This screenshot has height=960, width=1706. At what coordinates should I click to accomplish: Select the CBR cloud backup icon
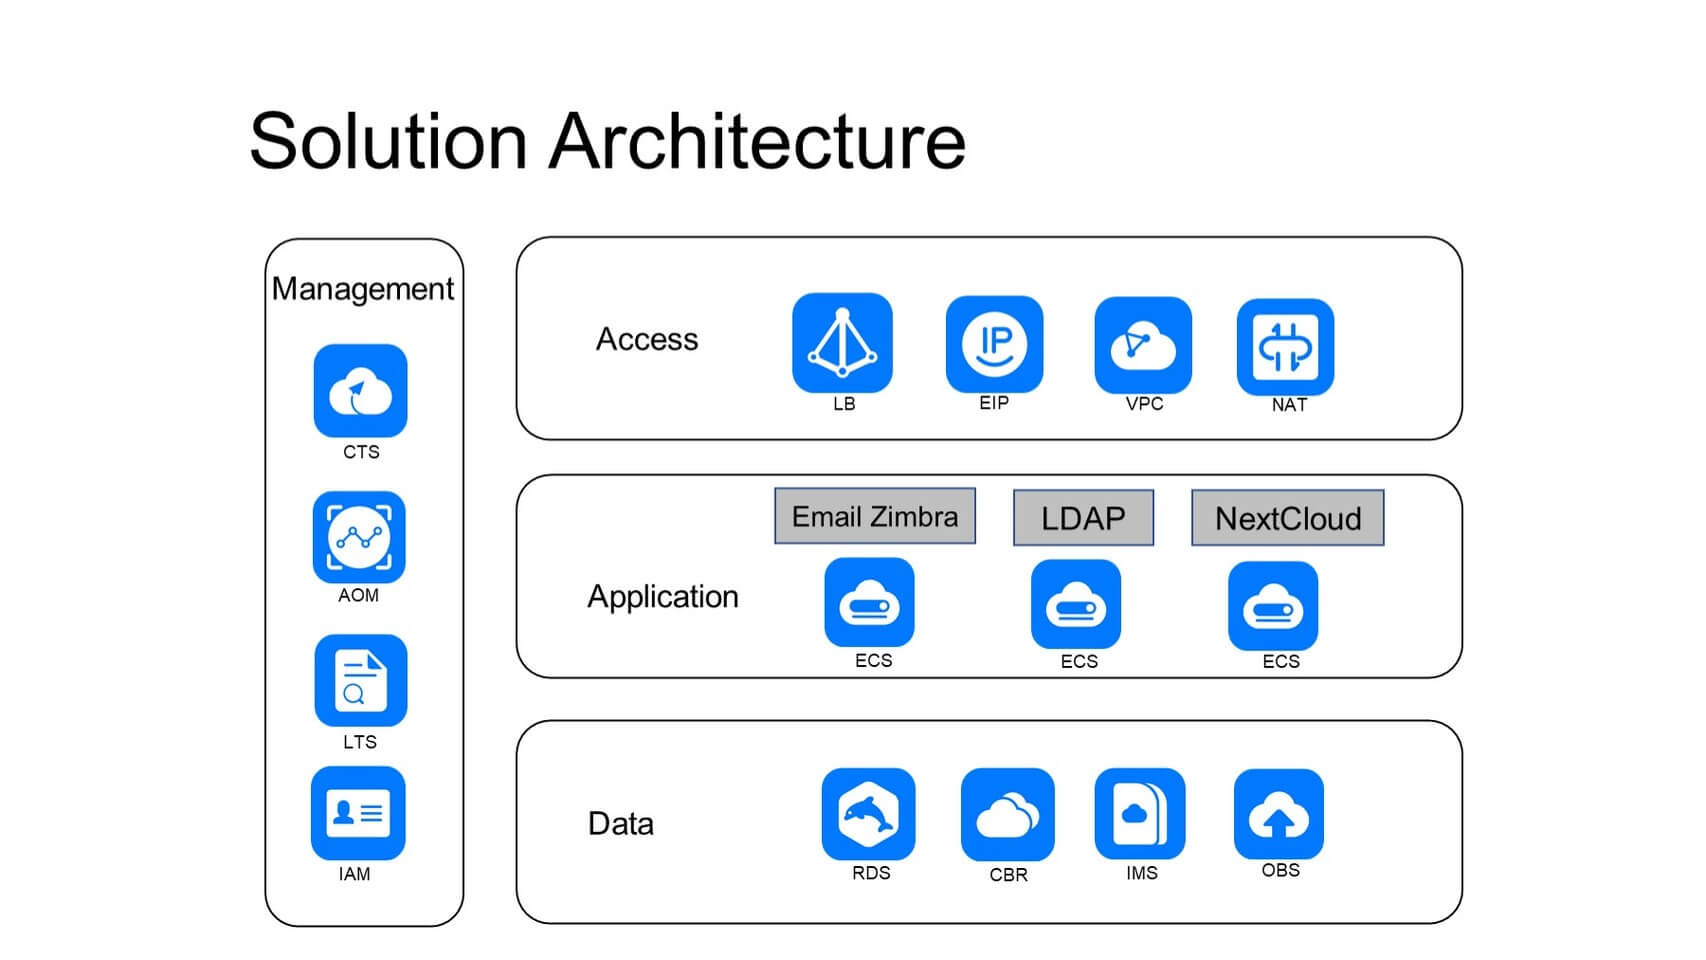click(x=1007, y=814)
